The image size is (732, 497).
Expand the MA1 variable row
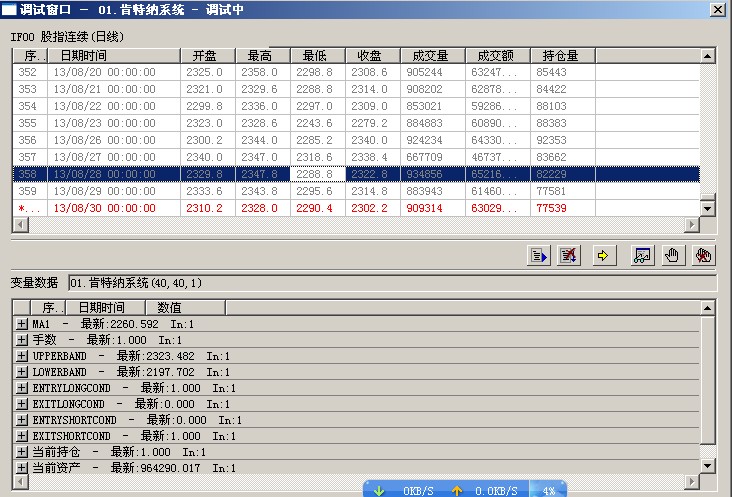(21, 324)
